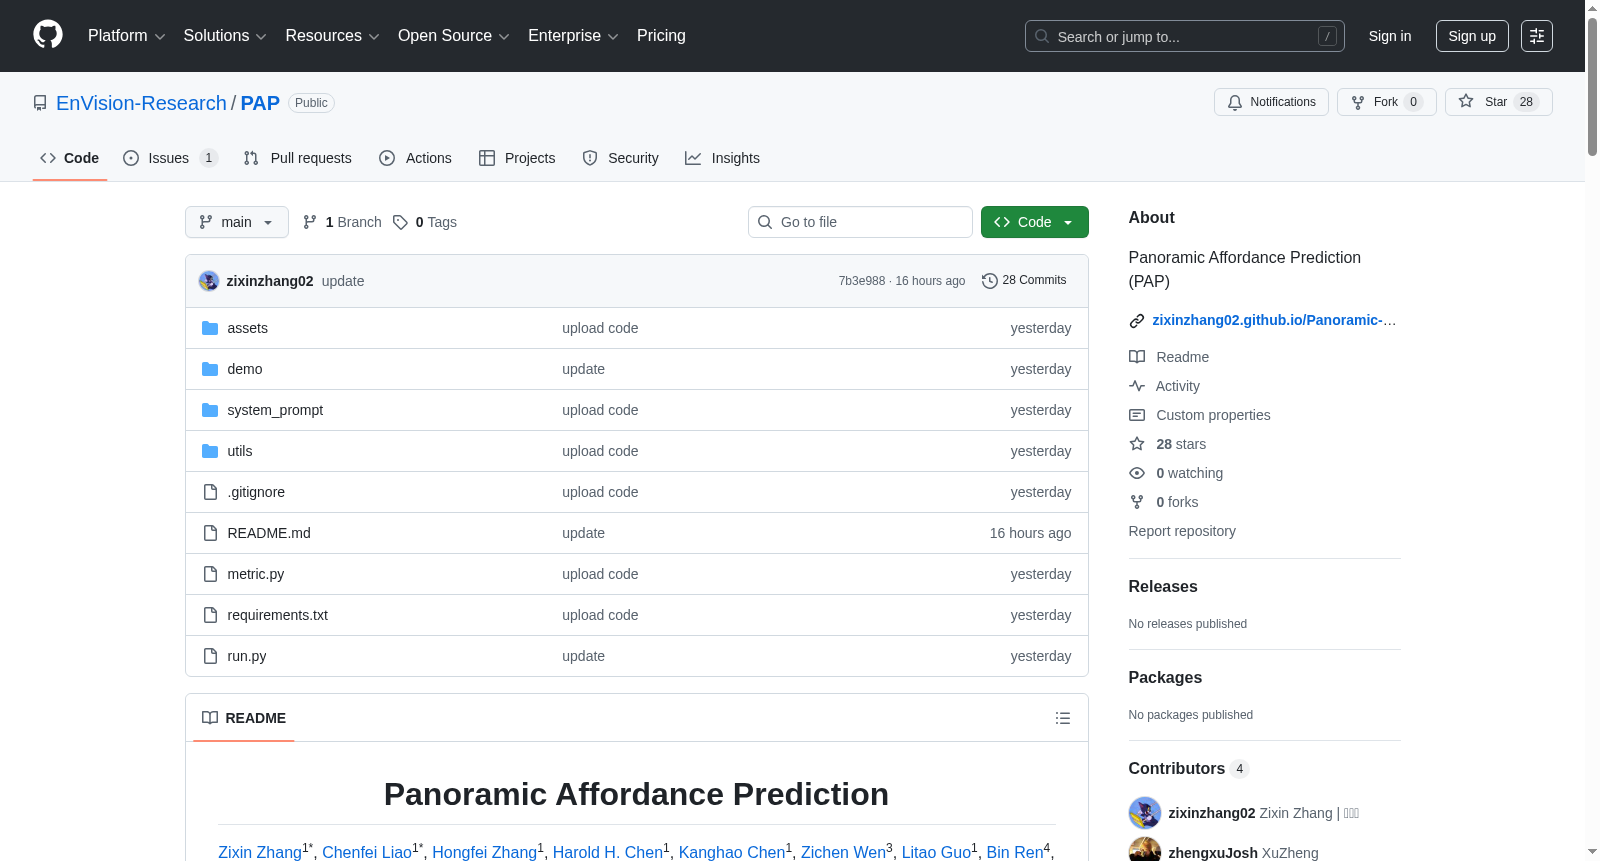Click the utils folder icon
1600x861 pixels.
pyautogui.click(x=210, y=451)
